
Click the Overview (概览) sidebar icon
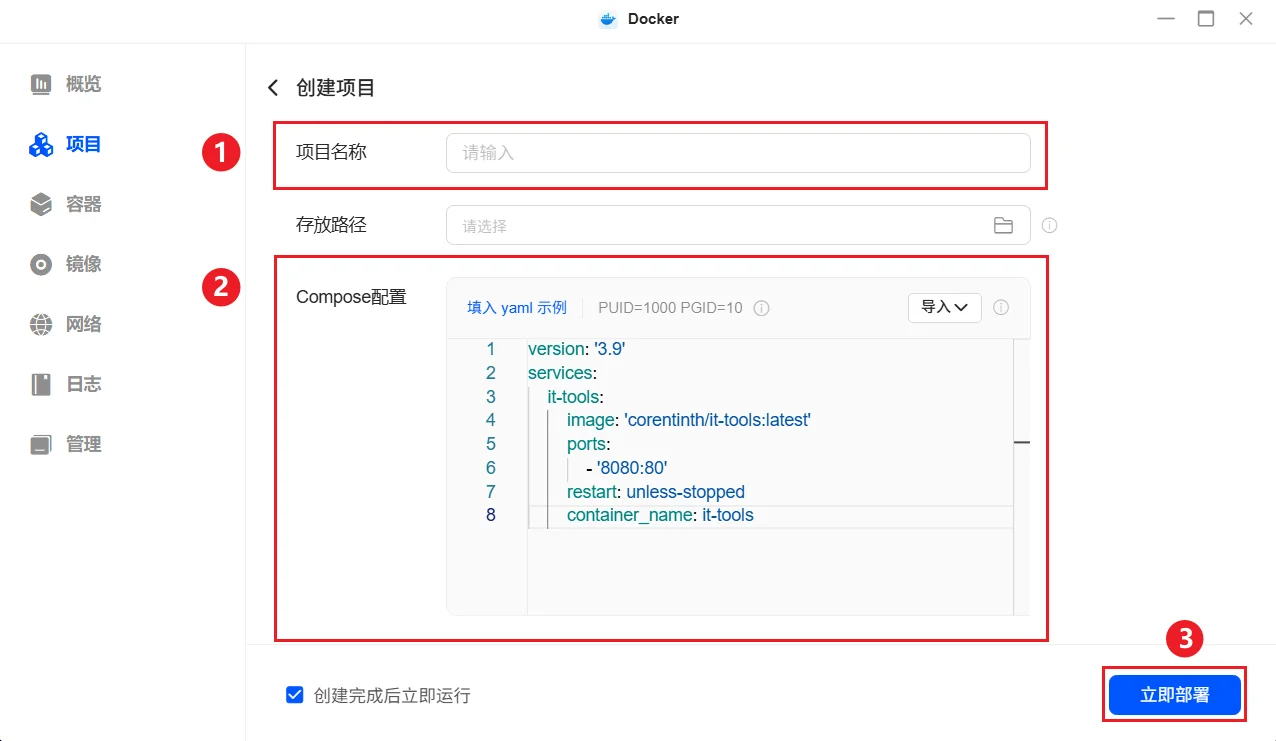41,84
